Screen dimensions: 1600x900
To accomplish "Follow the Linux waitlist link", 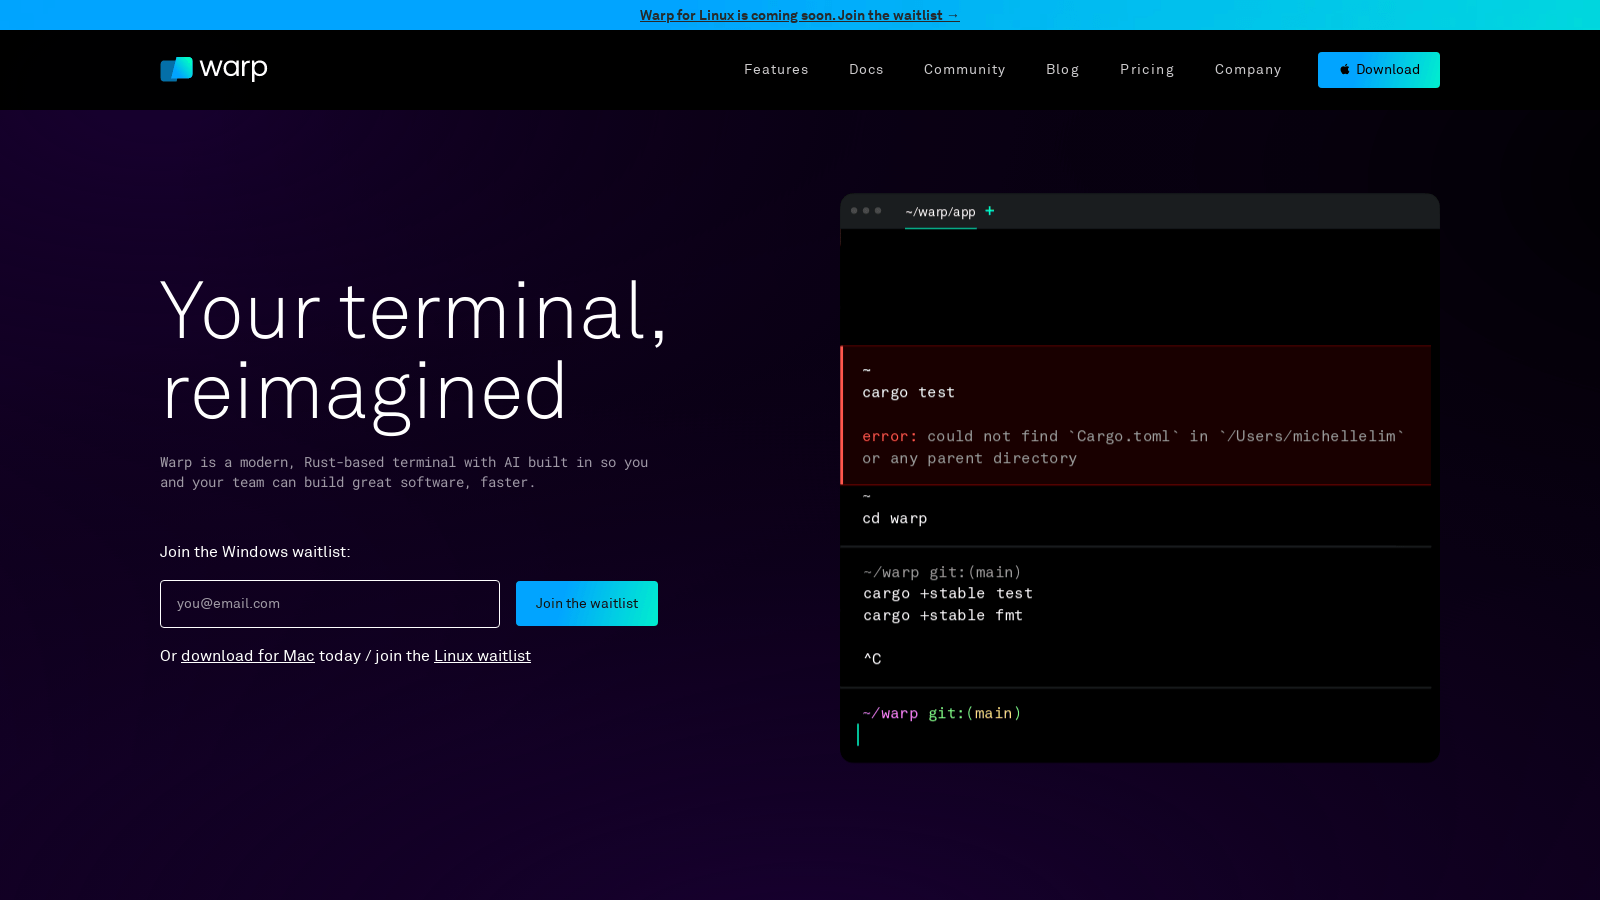I will coord(482,656).
